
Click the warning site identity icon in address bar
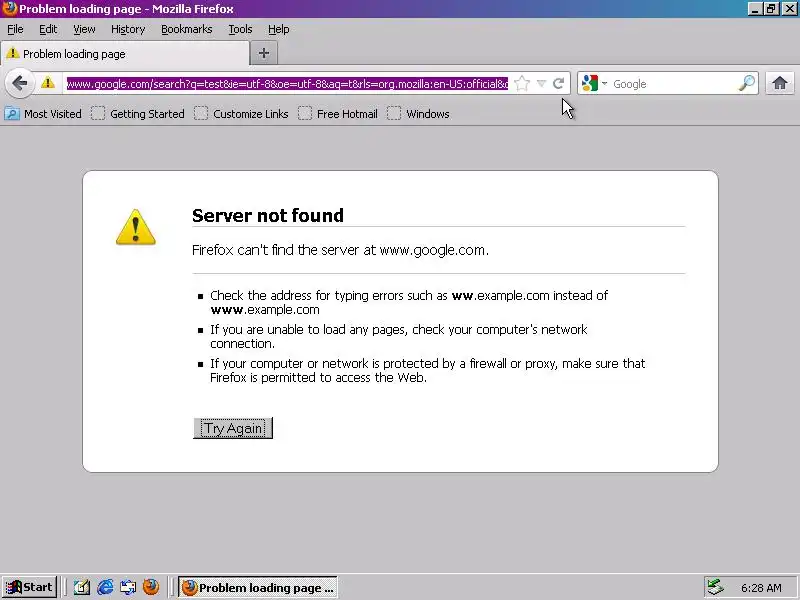(x=48, y=83)
